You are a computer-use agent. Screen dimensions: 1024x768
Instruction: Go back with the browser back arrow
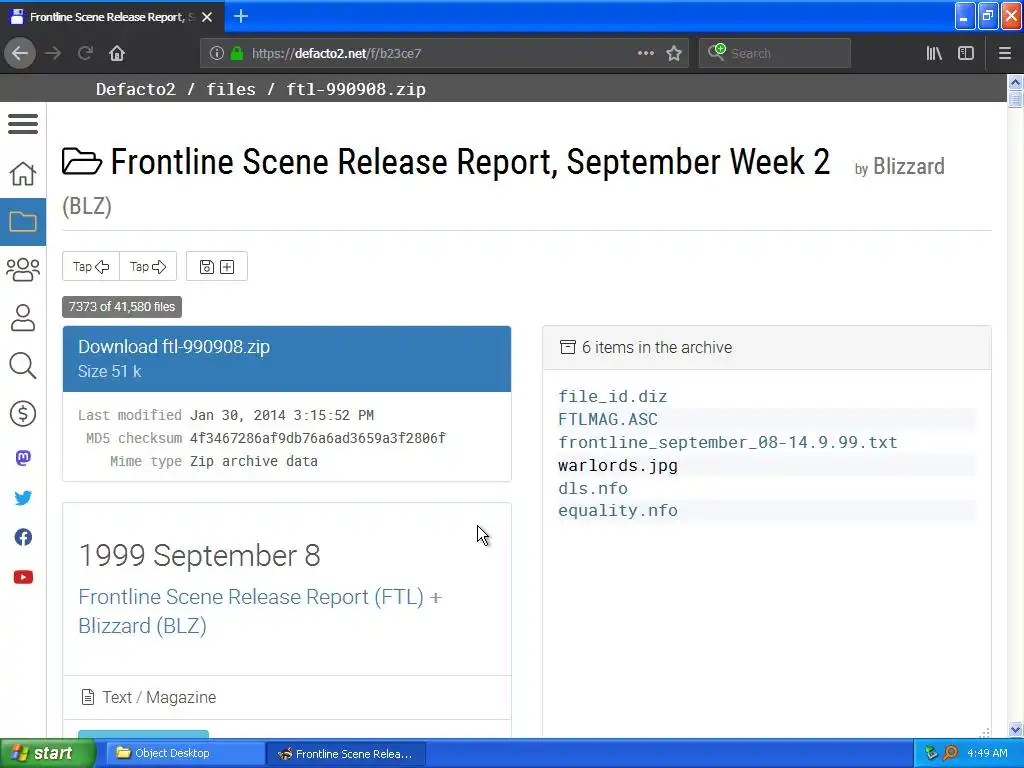tap(20, 53)
